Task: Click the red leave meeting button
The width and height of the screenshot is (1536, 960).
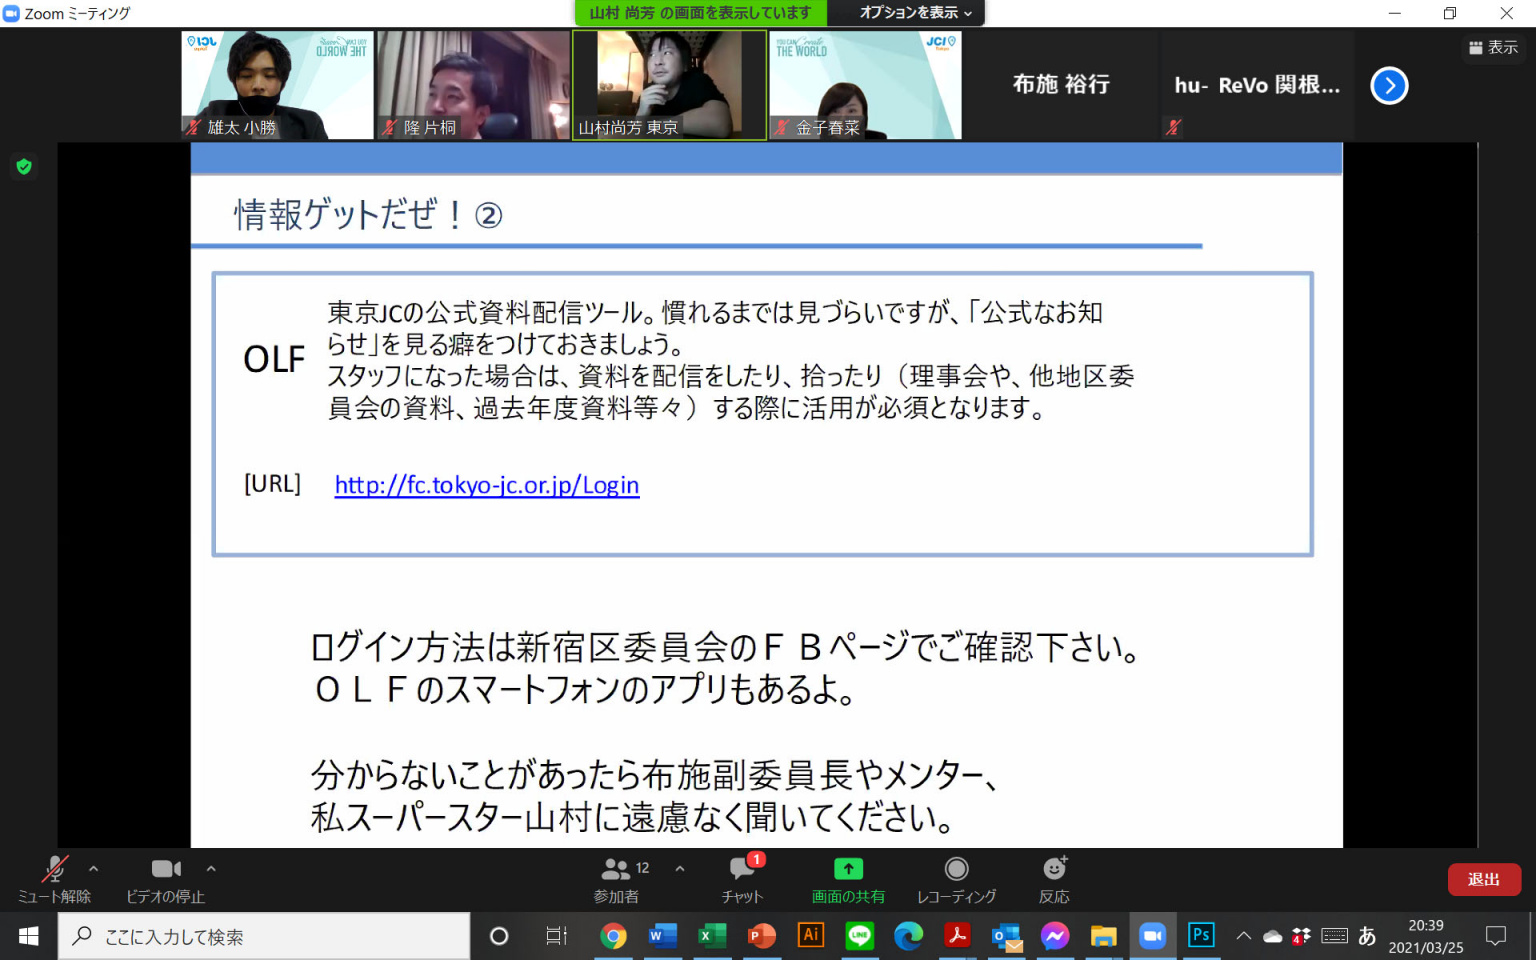Action: click(x=1483, y=879)
